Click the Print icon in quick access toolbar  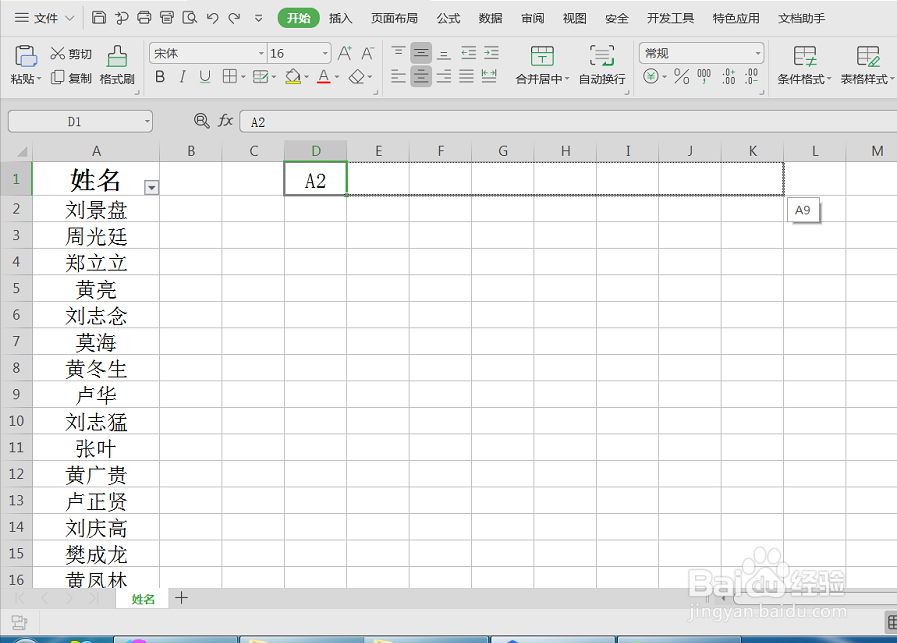tap(144, 18)
